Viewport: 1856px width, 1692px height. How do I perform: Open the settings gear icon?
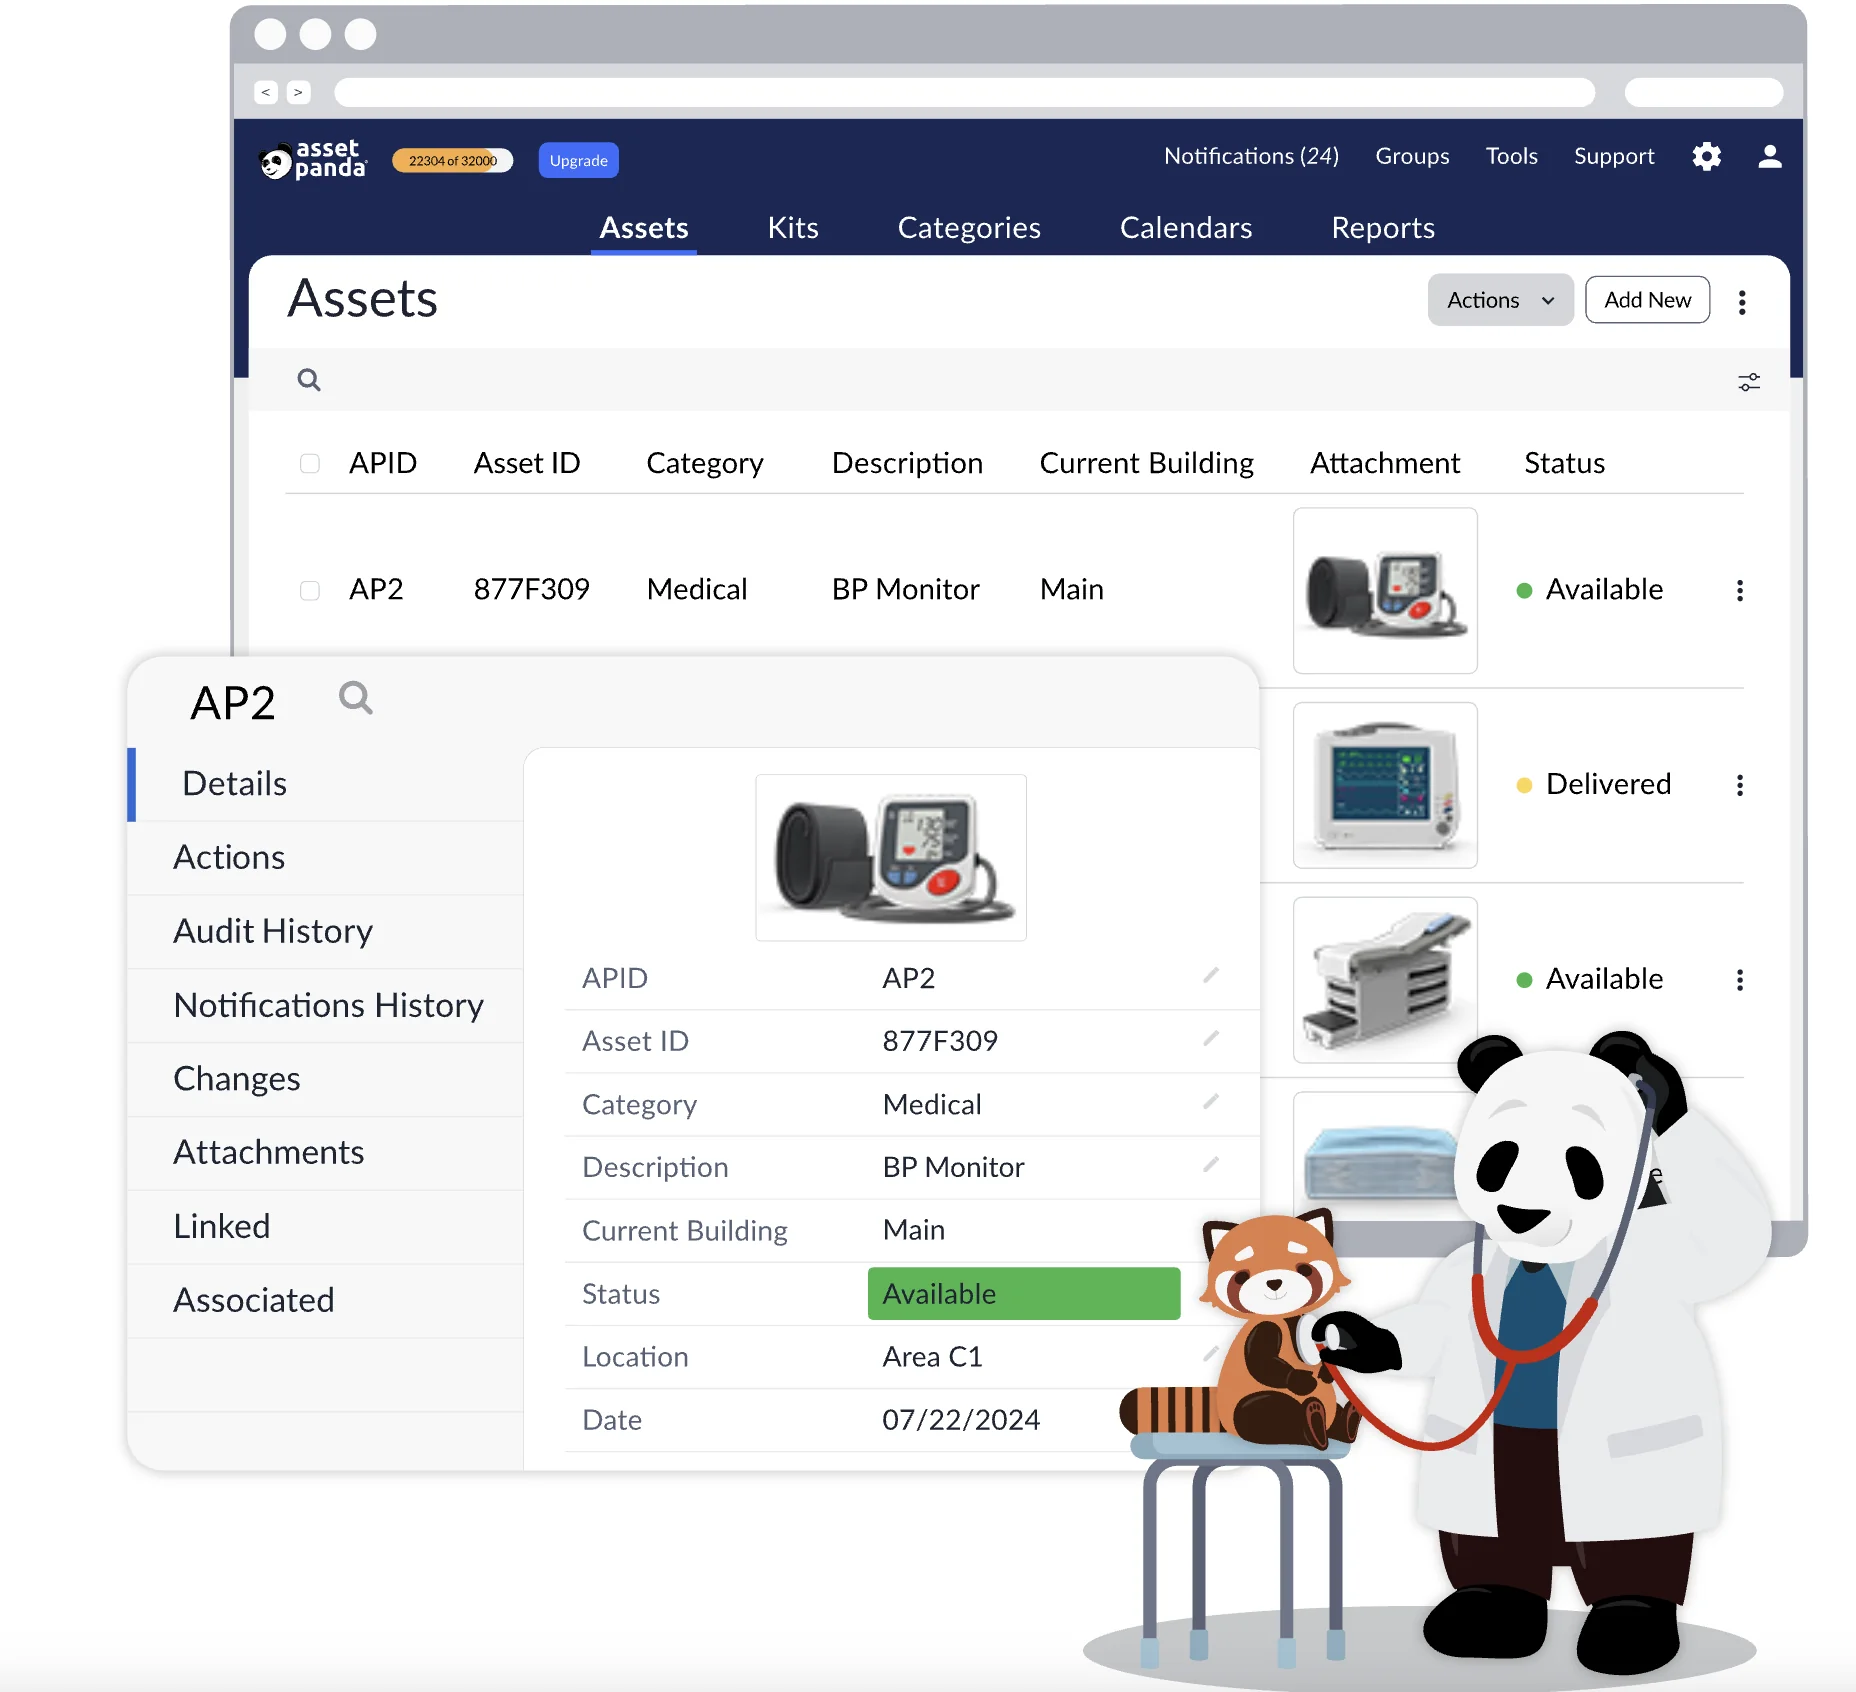point(1706,157)
